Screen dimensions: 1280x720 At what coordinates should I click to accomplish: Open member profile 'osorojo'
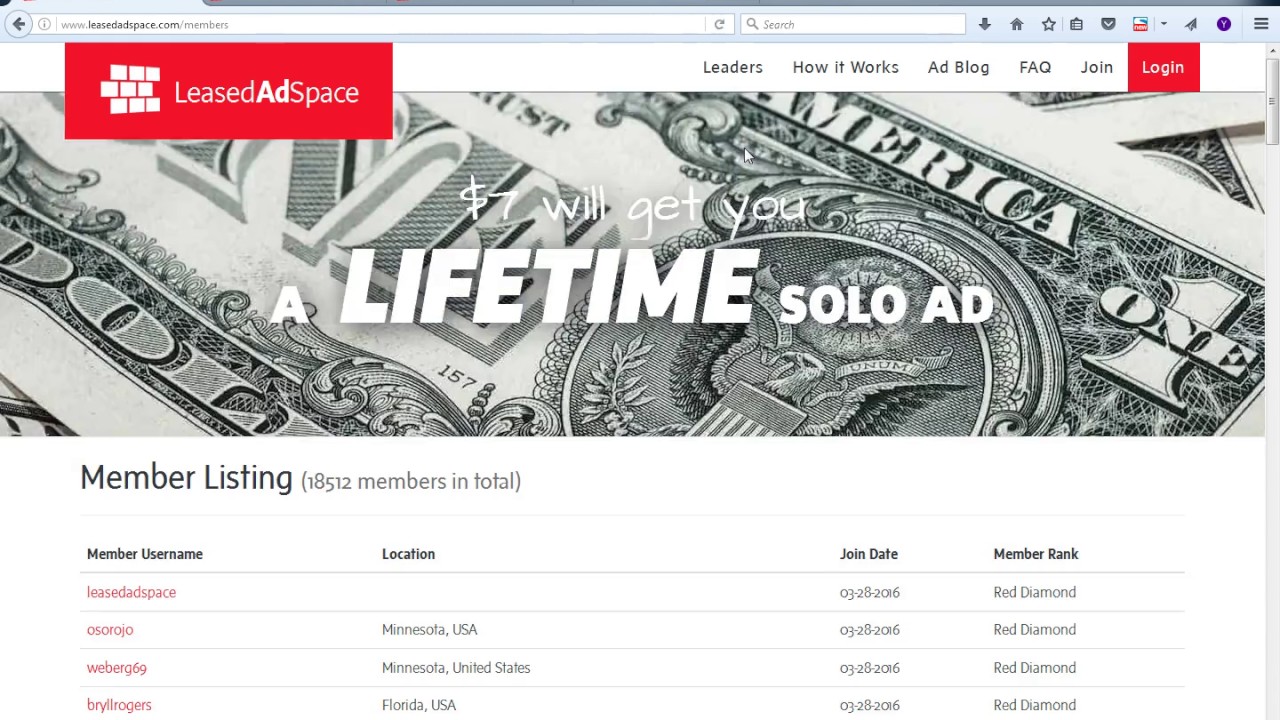(110, 629)
